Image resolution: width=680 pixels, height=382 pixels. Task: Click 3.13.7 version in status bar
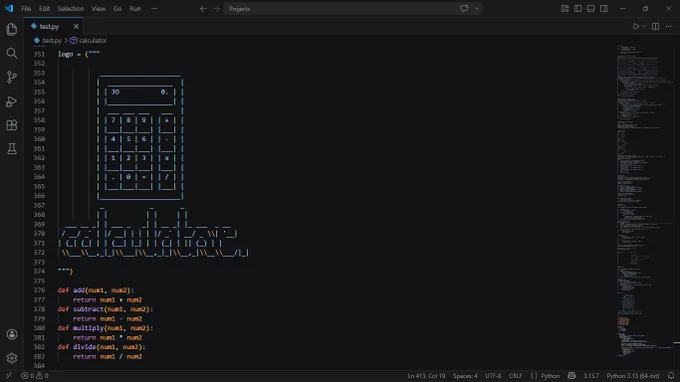click(x=591, y=375)
